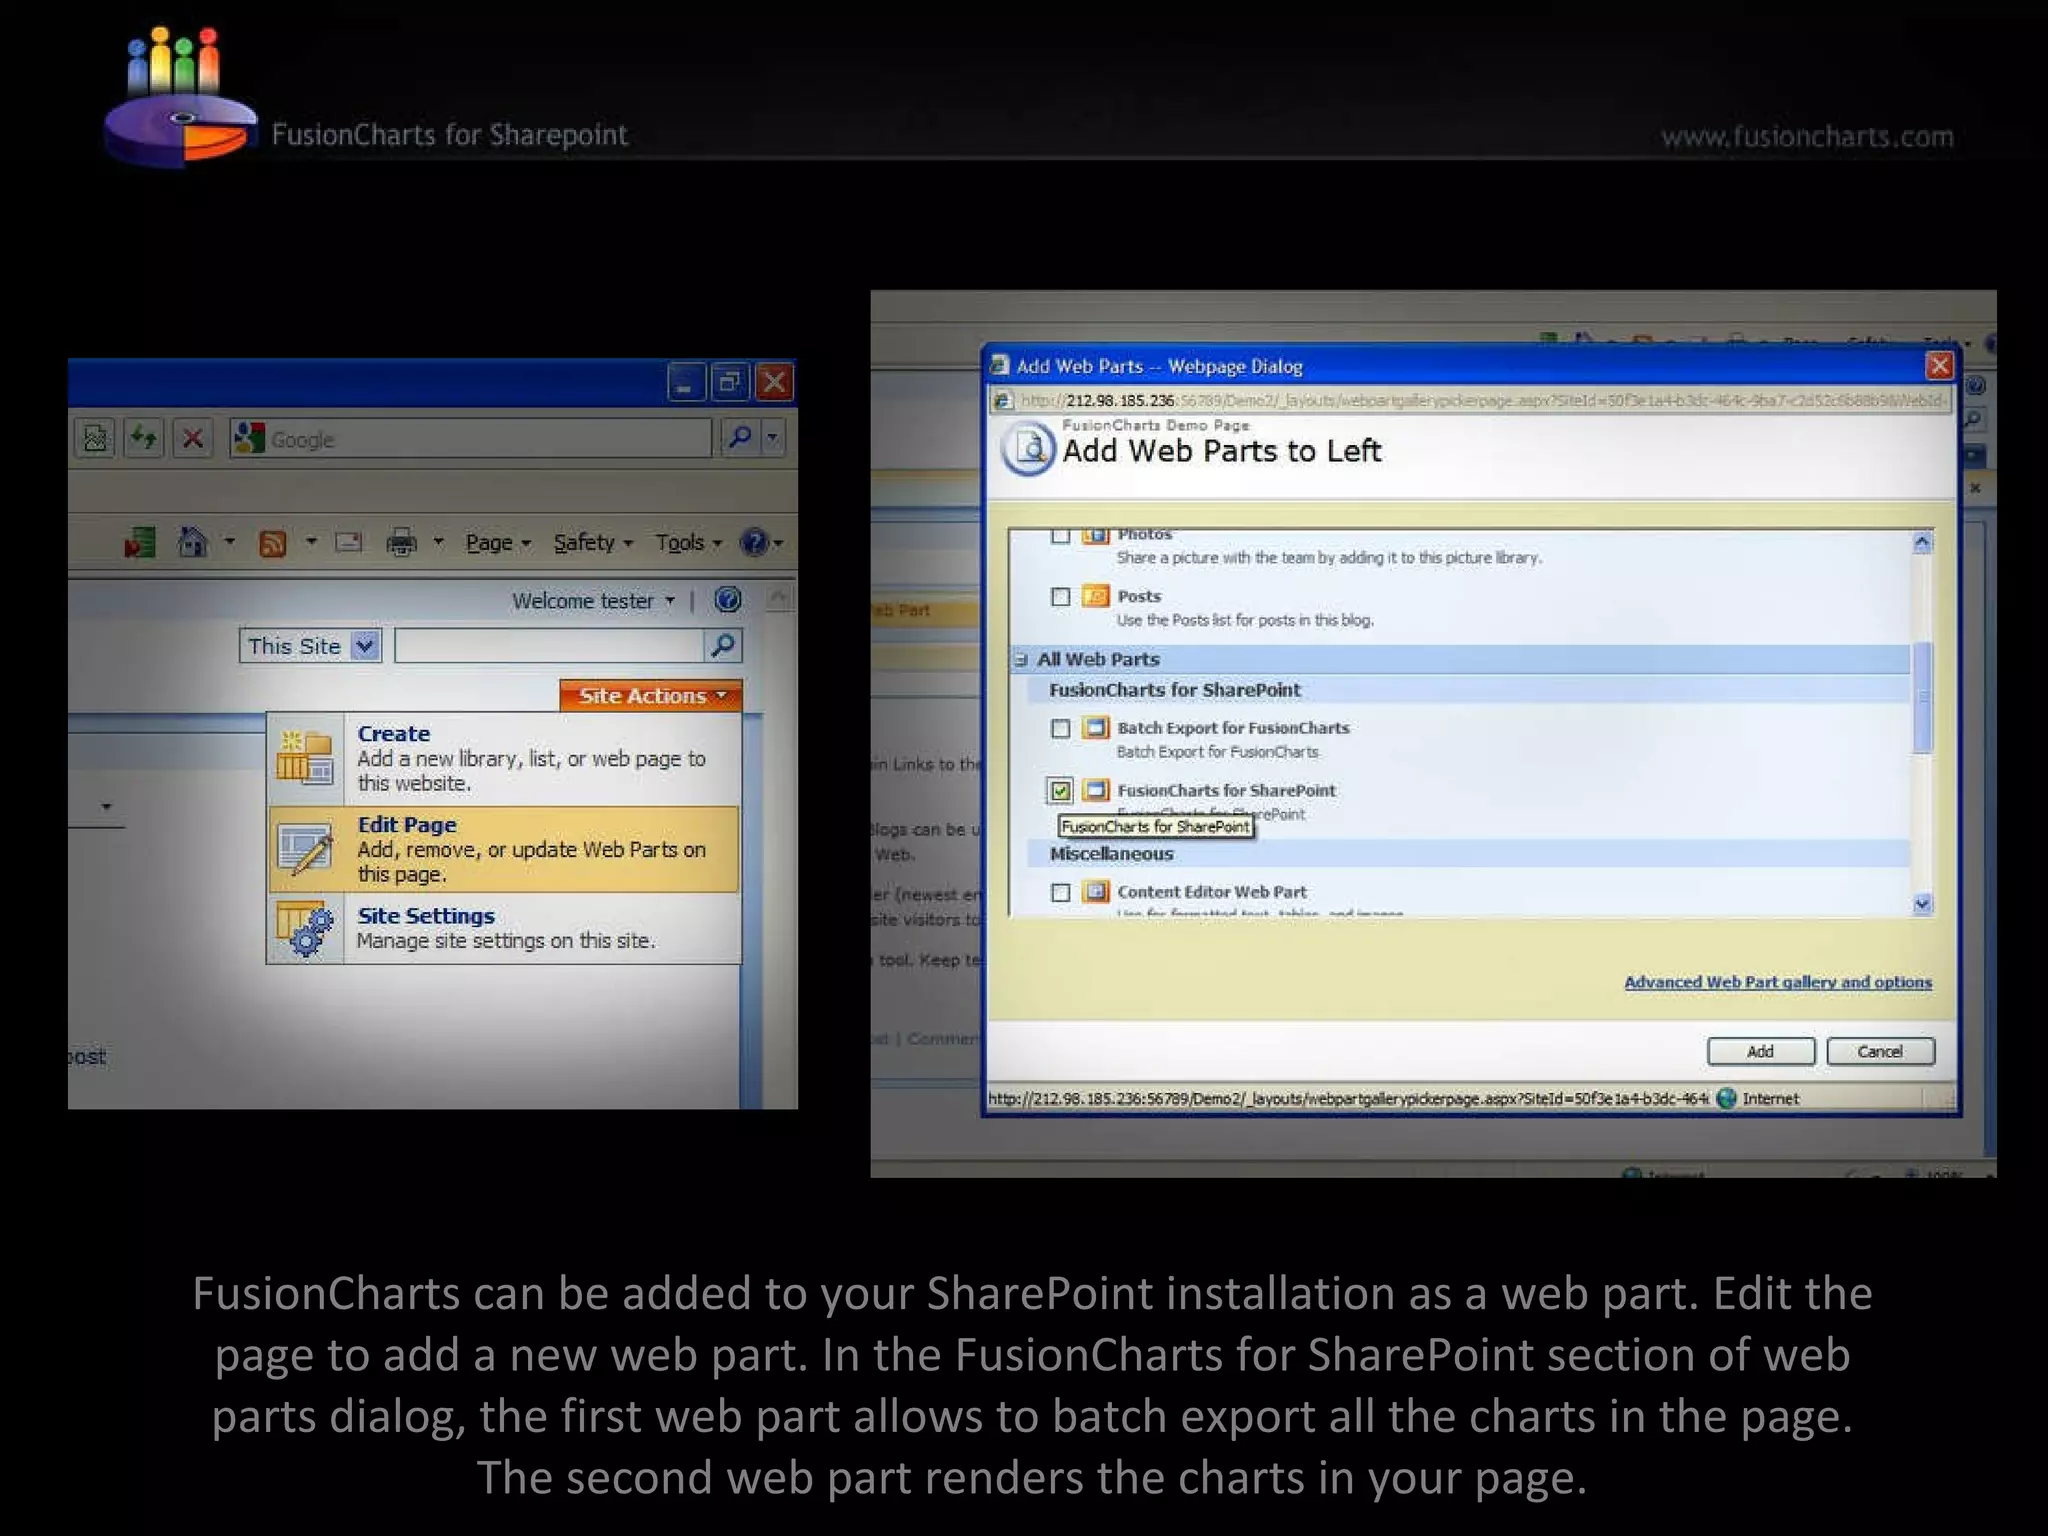
Task: Check the Photos web part checkbox
Action: click(x=1061, y=536)
